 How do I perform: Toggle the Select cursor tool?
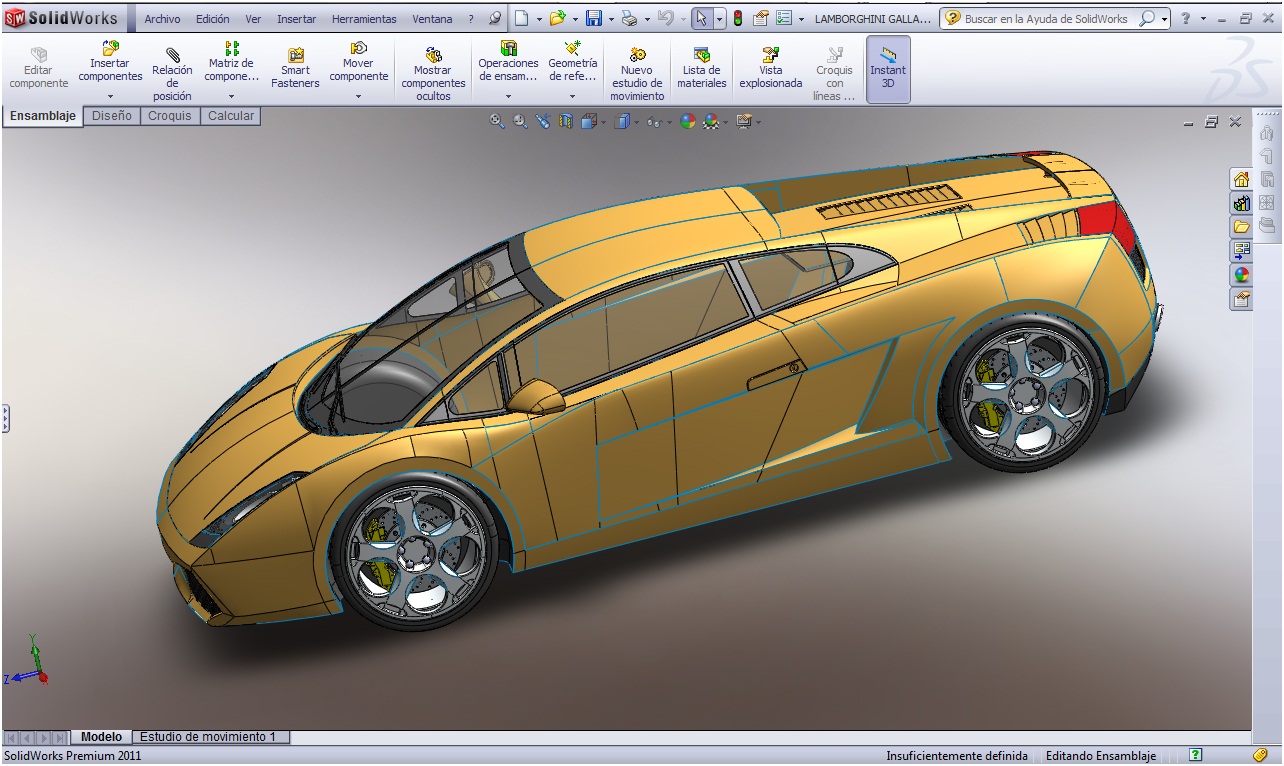[701, 18]
